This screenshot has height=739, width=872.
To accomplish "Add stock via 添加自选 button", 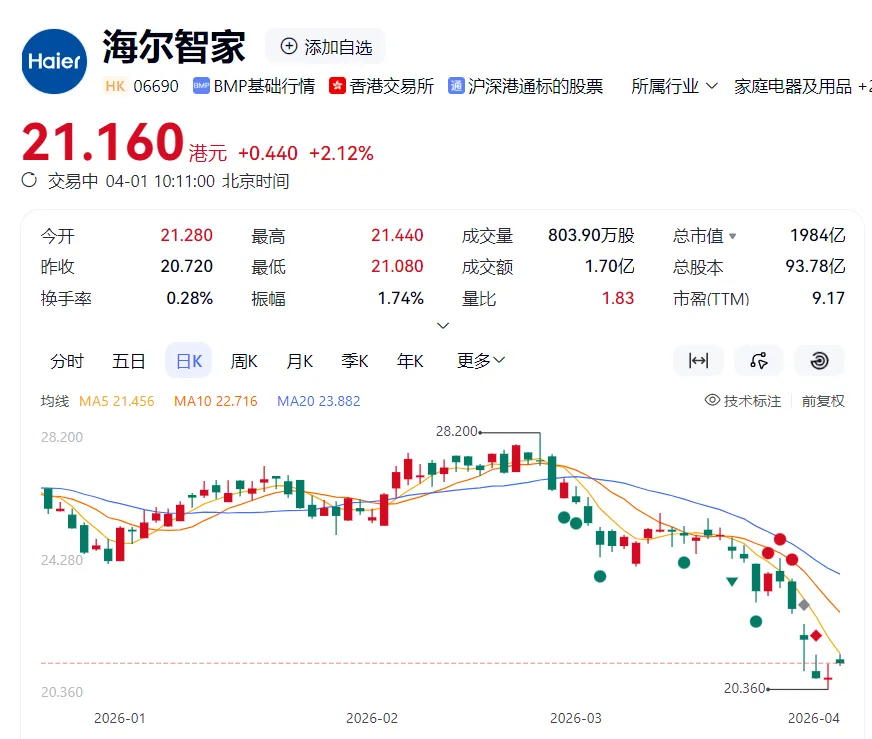I will 325,47.
